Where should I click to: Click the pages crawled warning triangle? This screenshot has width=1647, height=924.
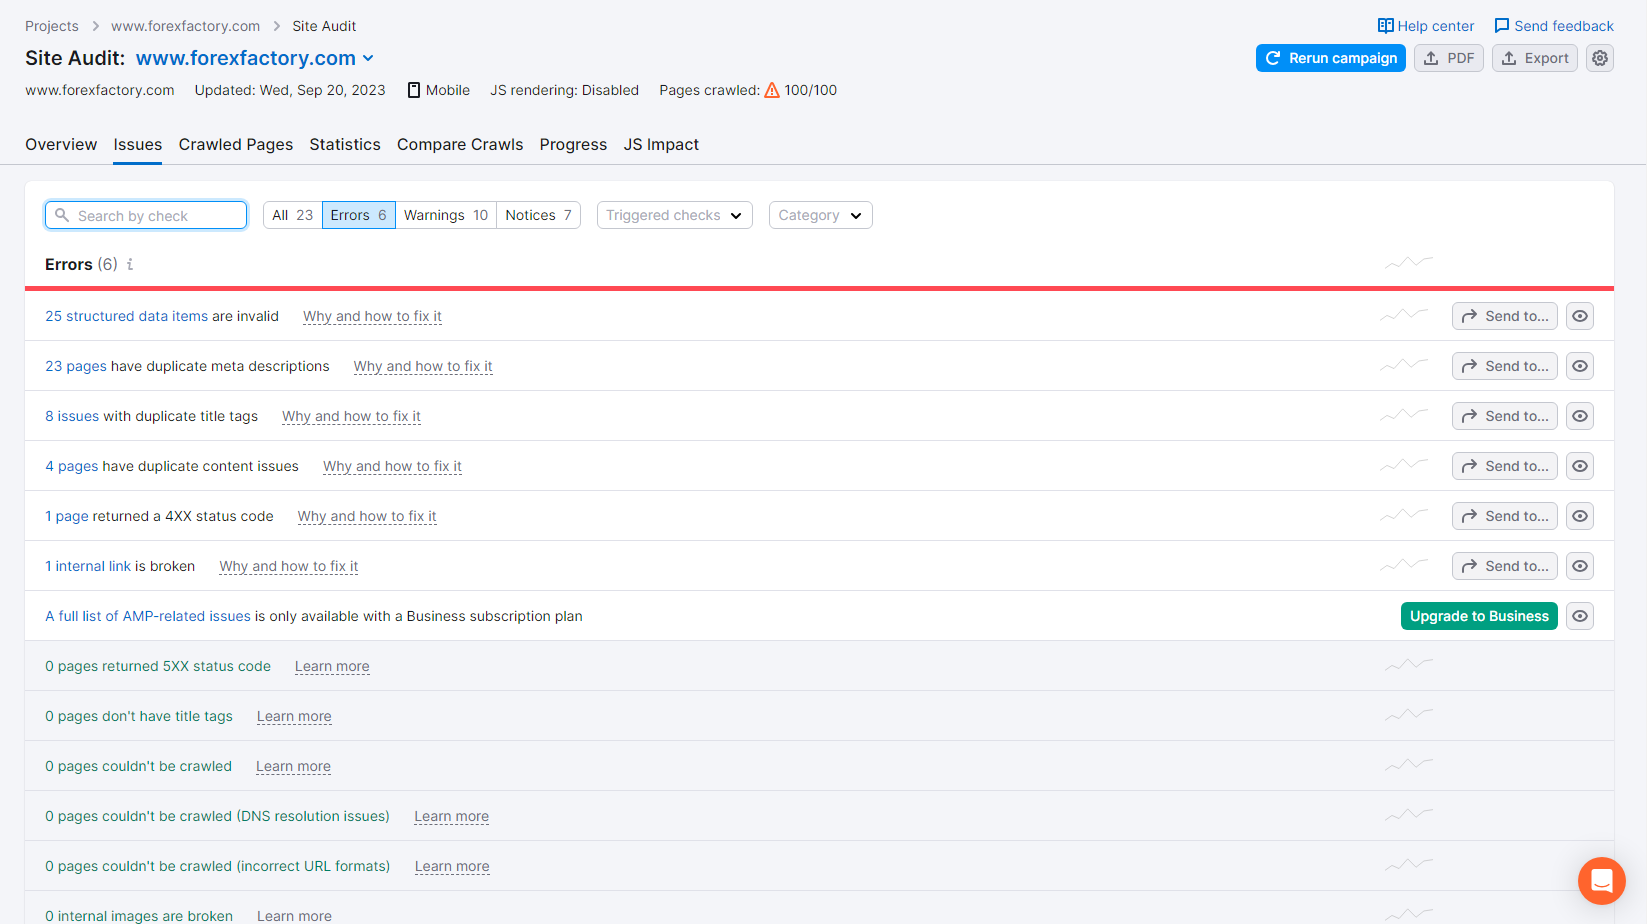[x=772, y=90]
